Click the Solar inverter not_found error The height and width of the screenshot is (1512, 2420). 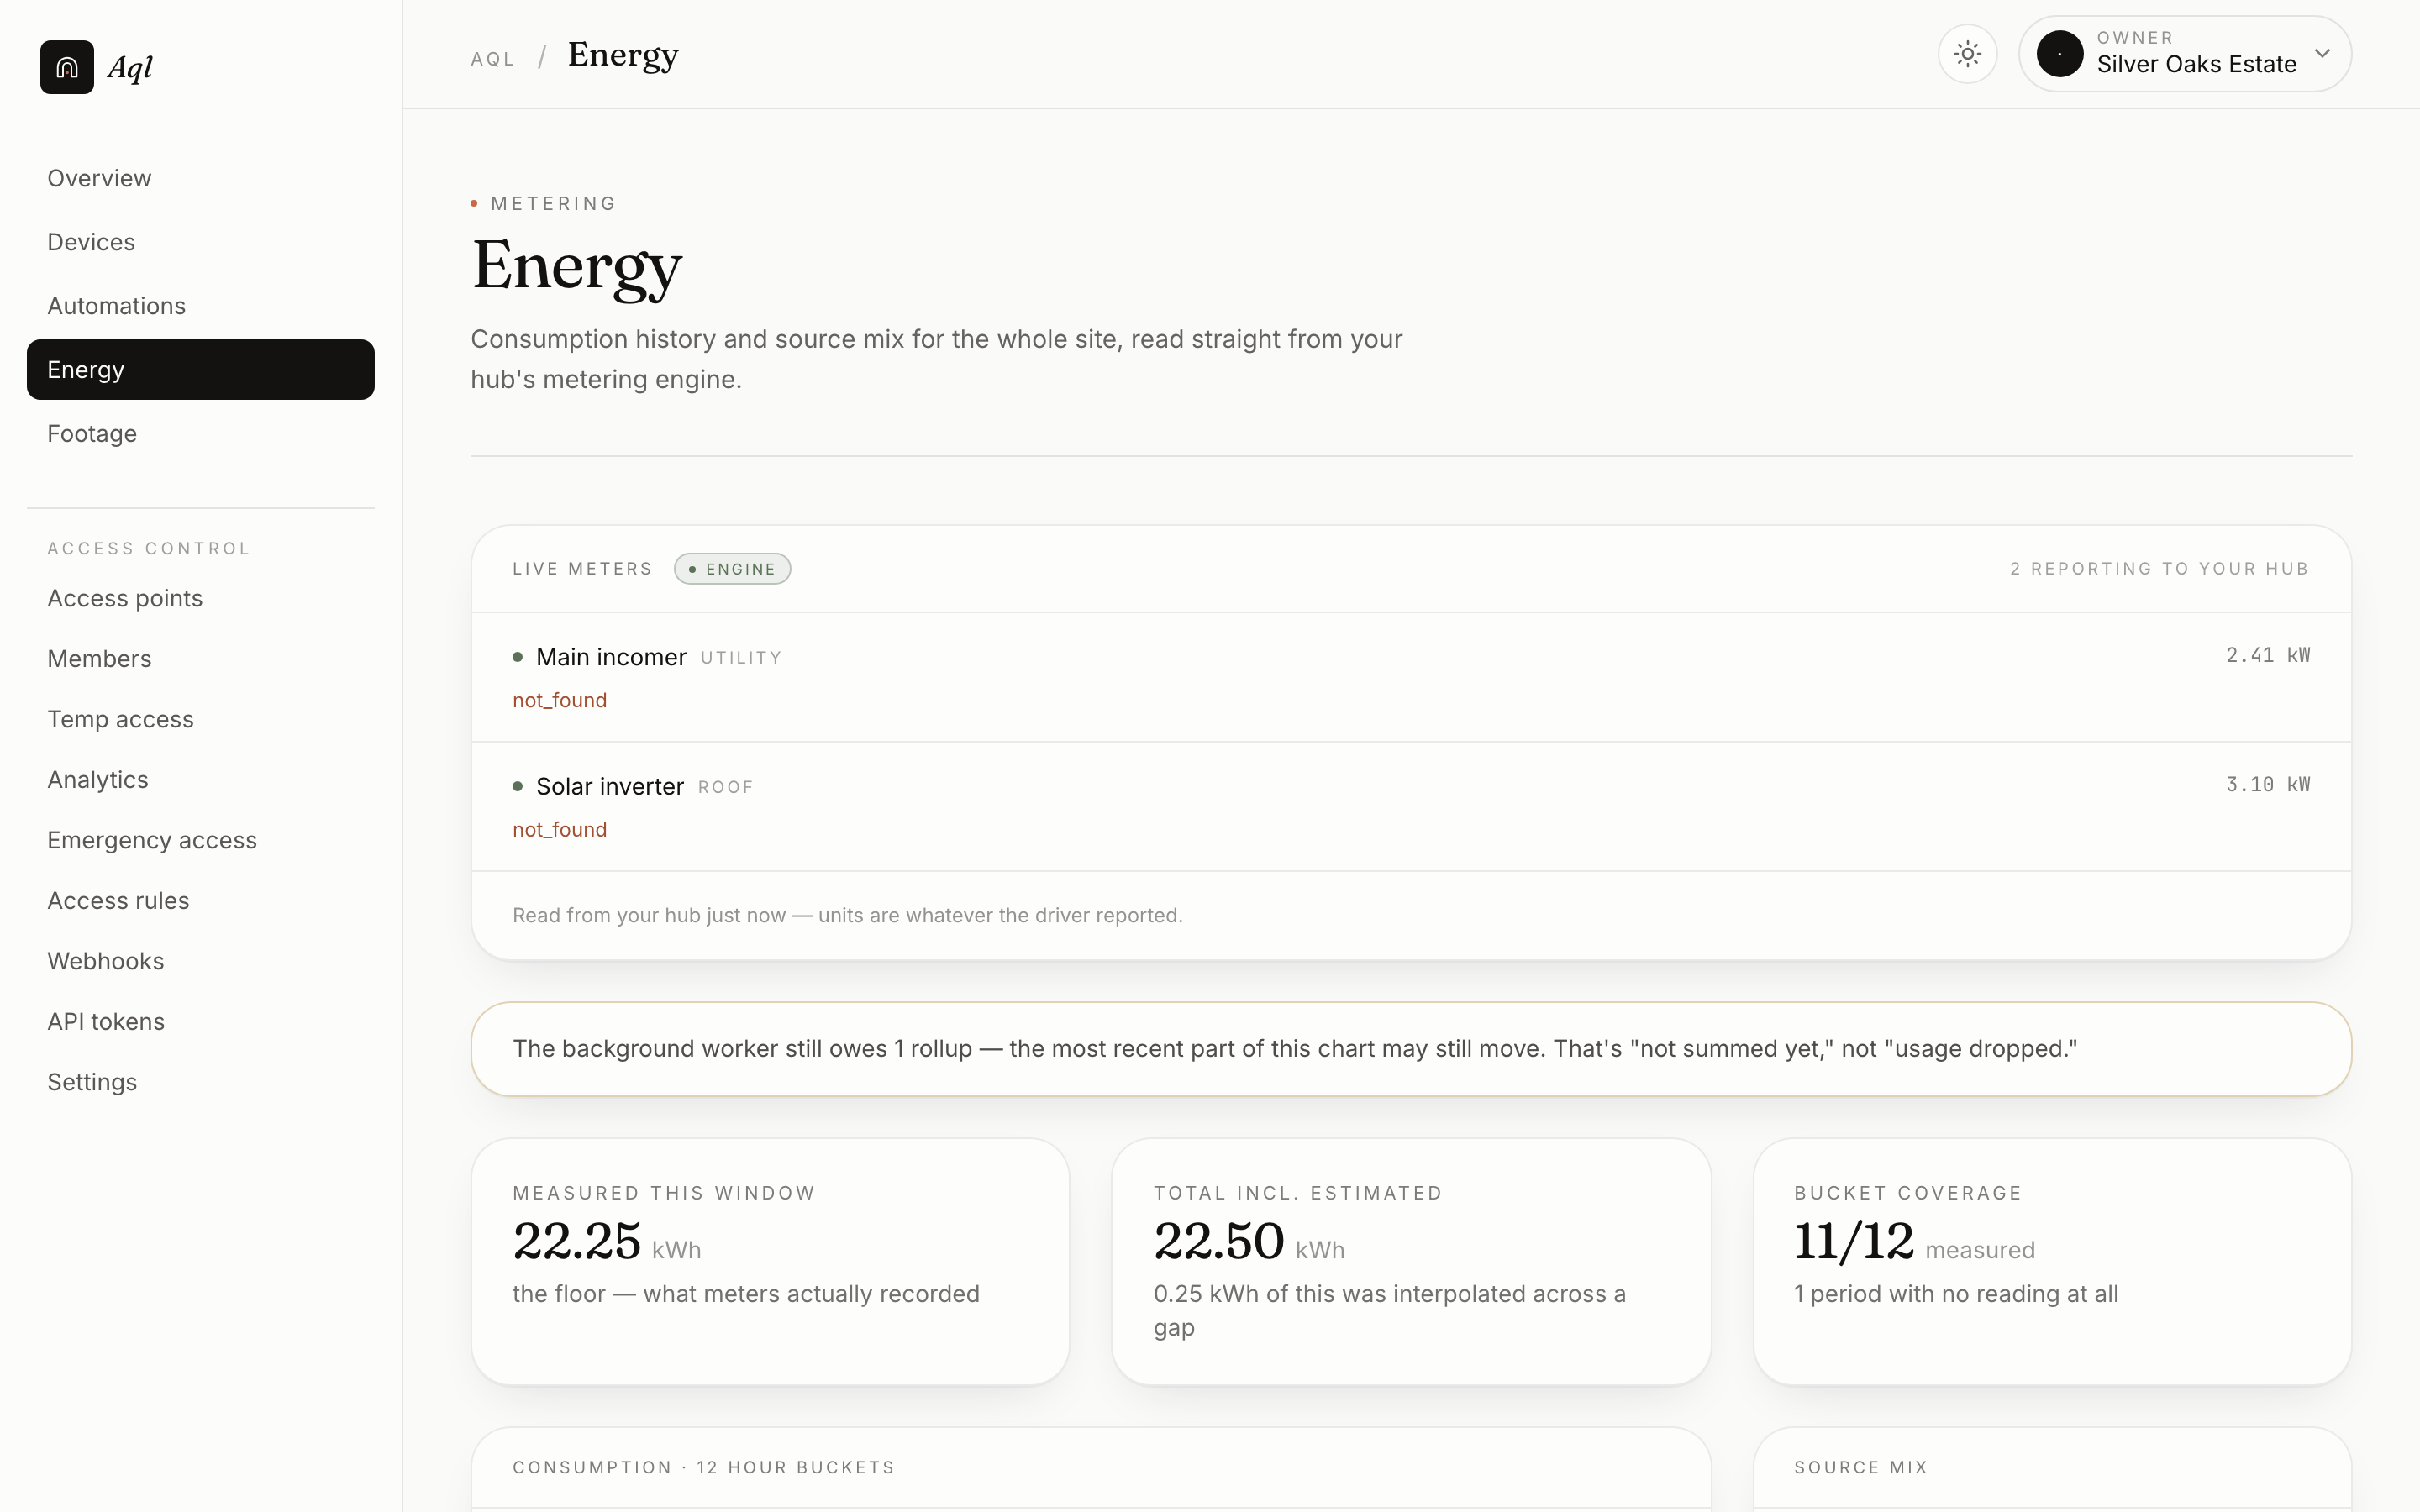pos(559,830)
